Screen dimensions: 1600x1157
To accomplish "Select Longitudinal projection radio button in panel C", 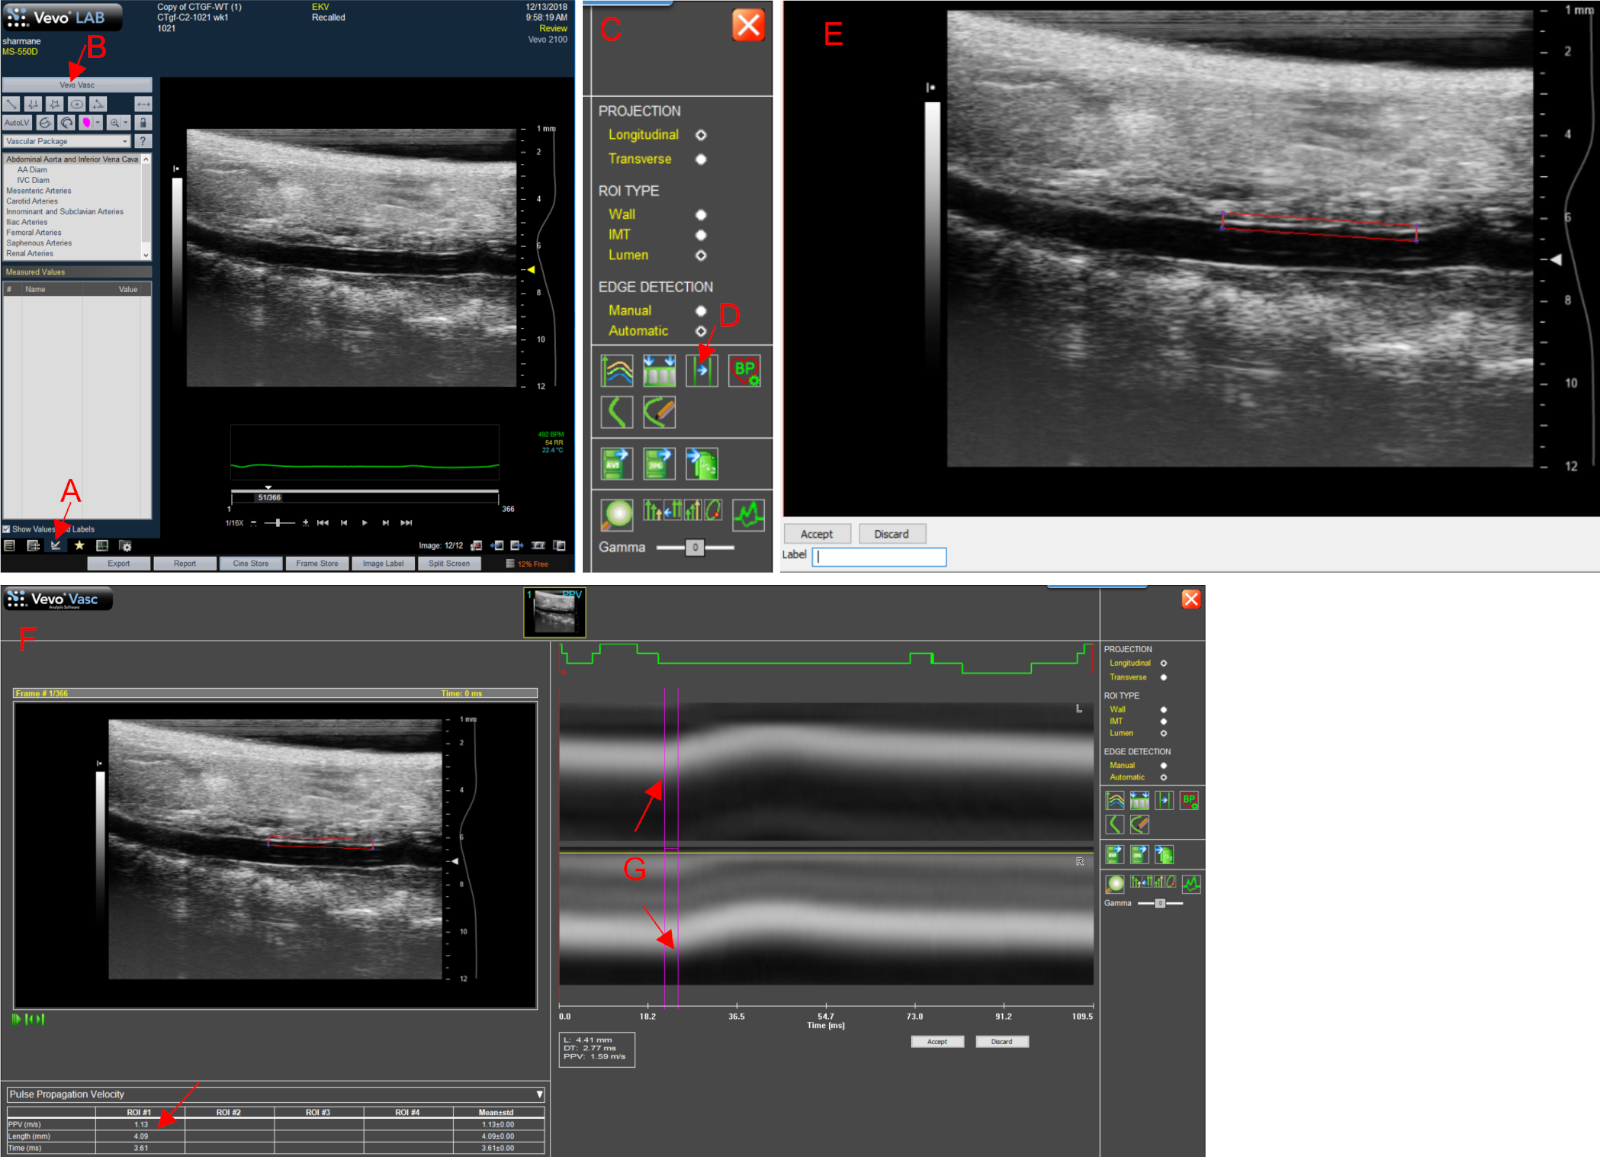I will tap(701, 135).
